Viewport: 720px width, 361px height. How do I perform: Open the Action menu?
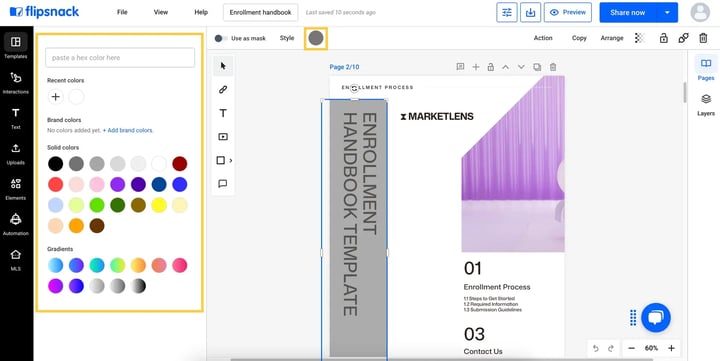coord(543,38)
